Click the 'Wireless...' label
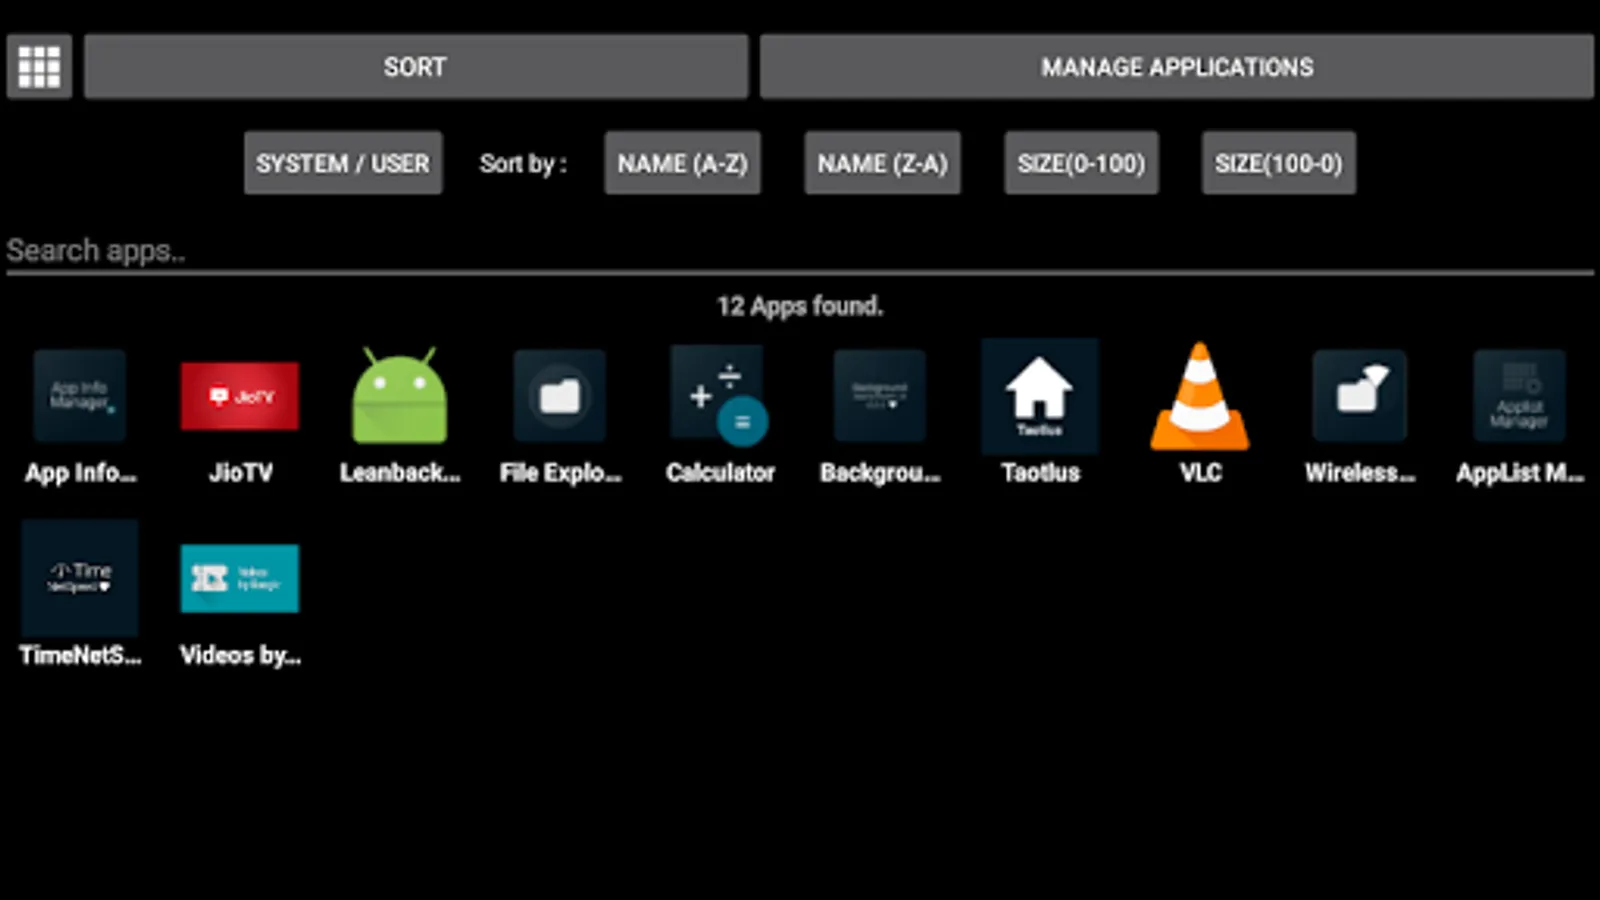 tap(1360, 473)
